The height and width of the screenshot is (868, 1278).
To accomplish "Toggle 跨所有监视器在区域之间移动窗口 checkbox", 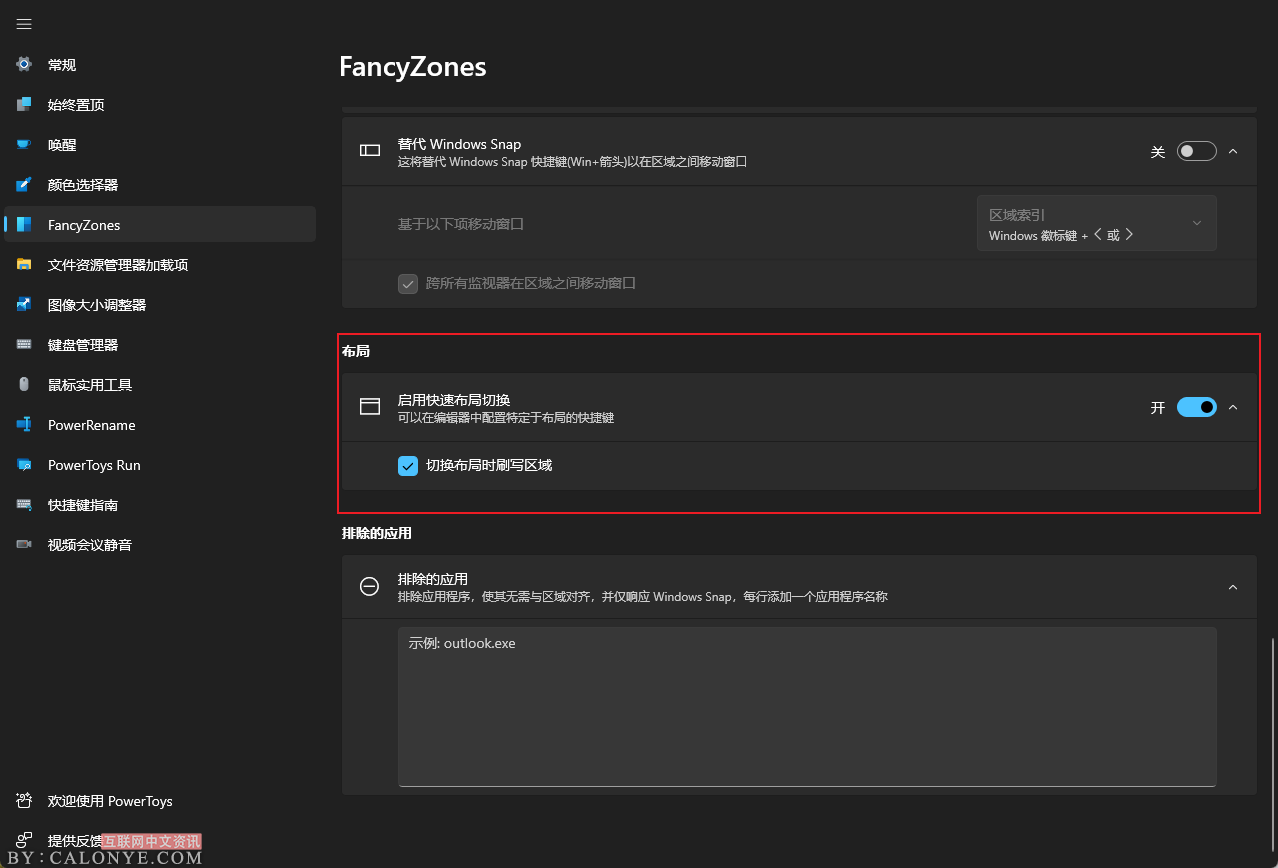I will point(408,283).
